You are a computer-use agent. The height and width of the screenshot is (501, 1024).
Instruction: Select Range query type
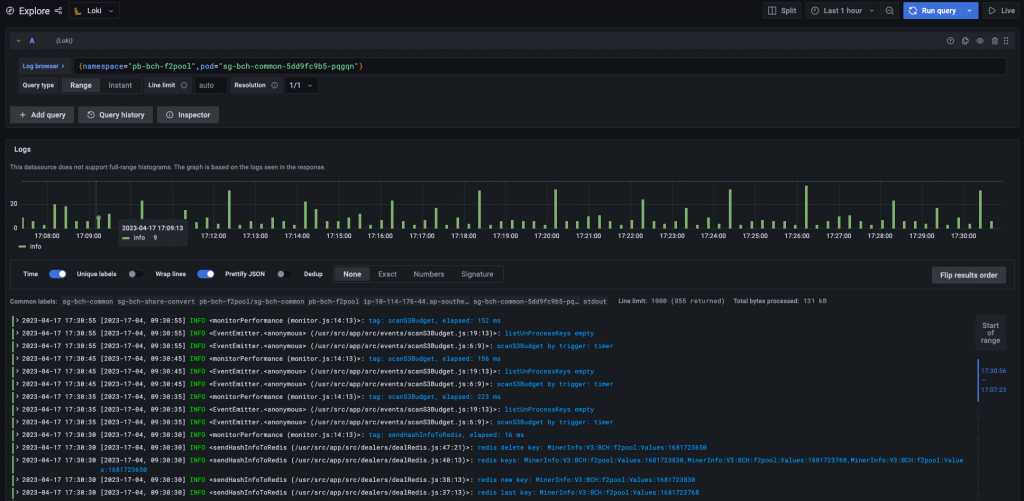[x=81, y=85]
